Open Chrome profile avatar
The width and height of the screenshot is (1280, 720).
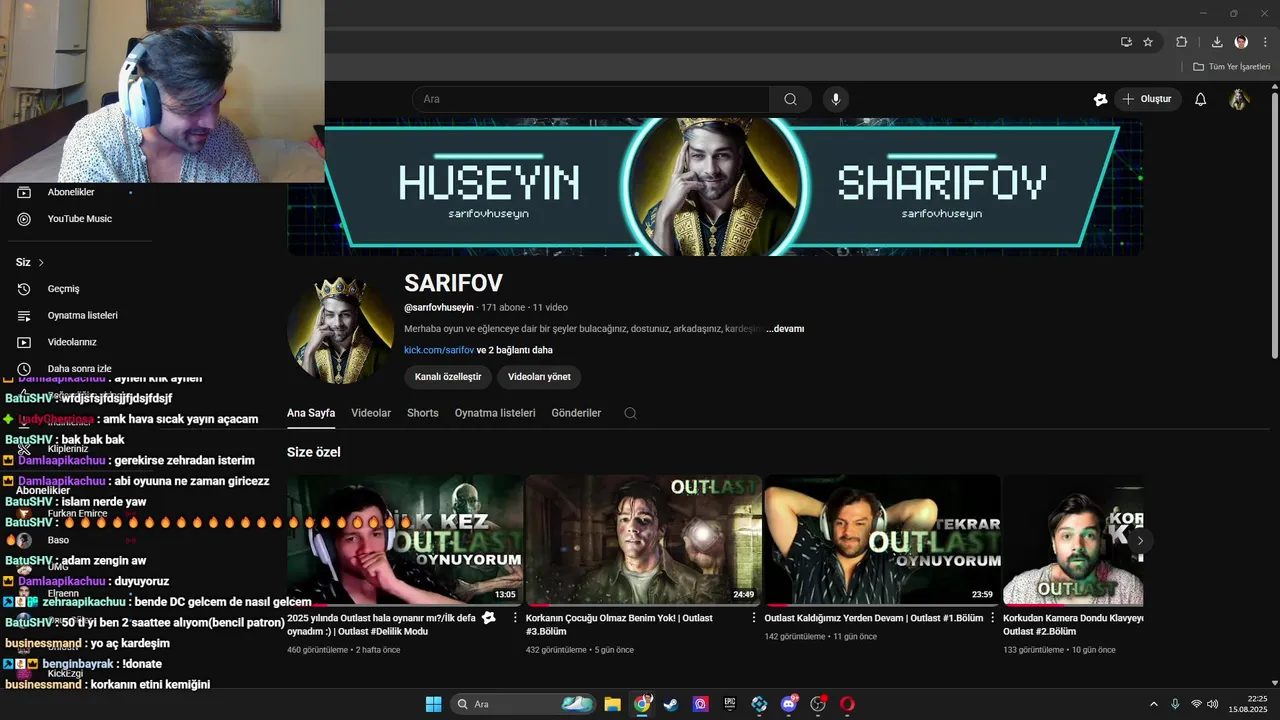click(1241, 42)
